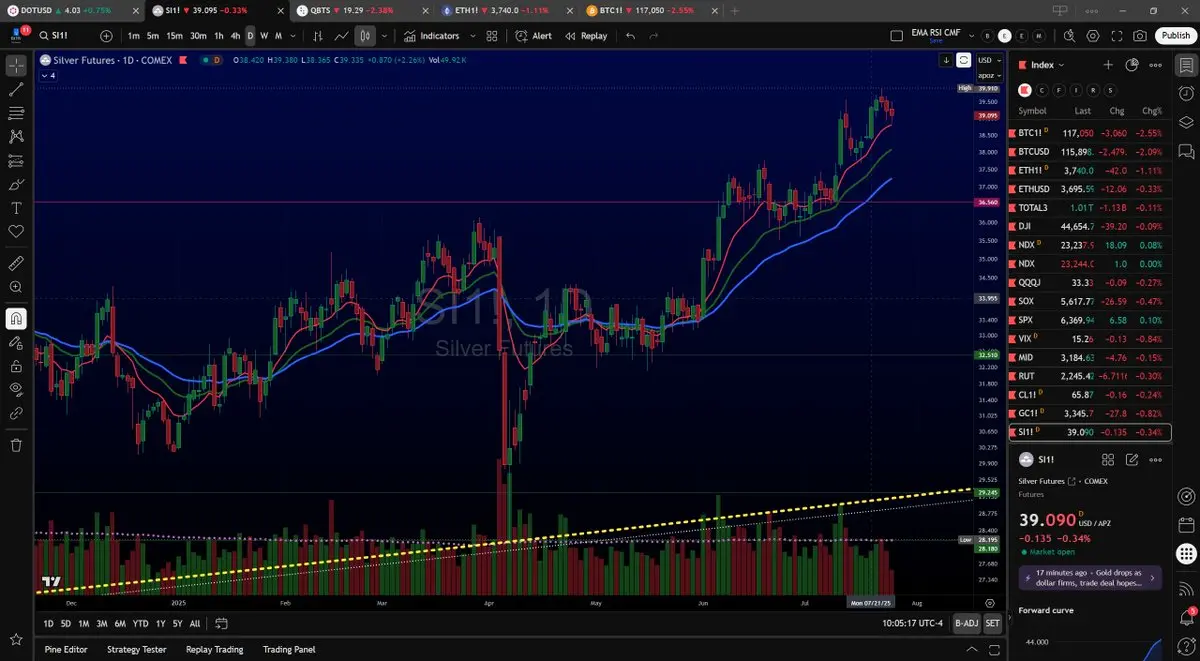1200x661 pixels.
Task: Create an Alert
Action: click(533, 36)
